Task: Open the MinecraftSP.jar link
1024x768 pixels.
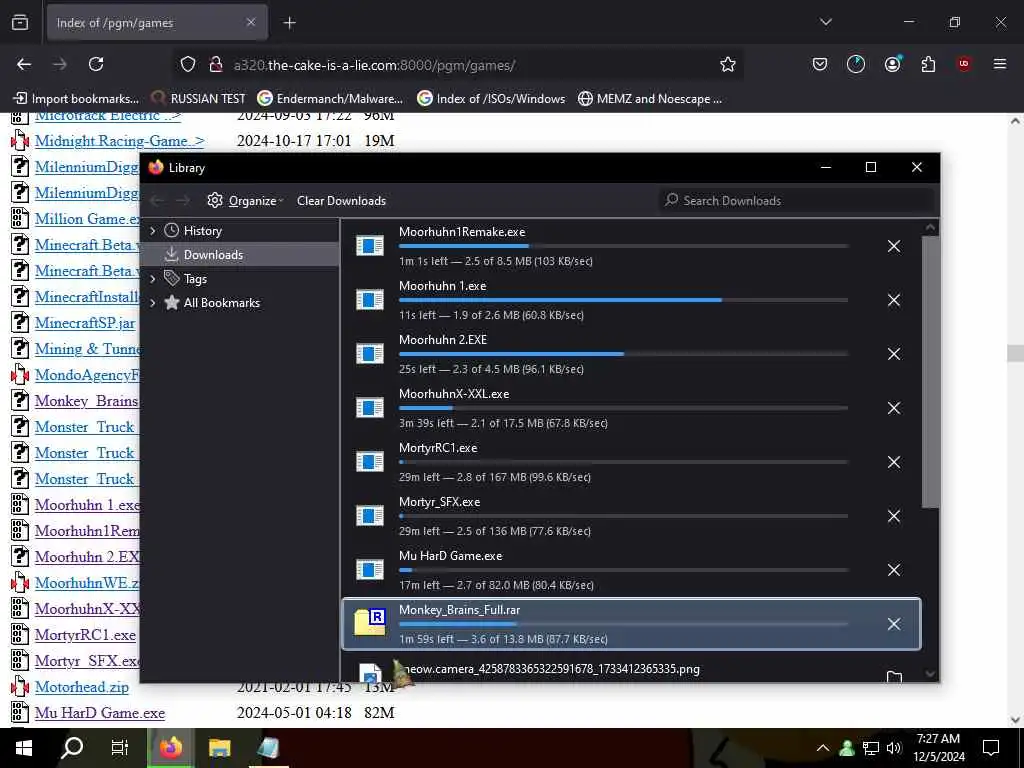Action: coord(85,323)
